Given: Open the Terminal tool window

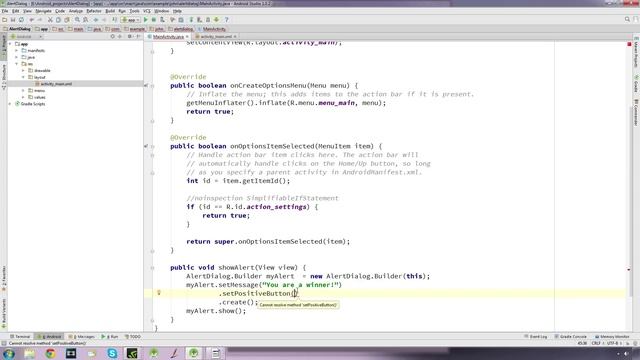Looking at the screenshot, I should 20,337.
